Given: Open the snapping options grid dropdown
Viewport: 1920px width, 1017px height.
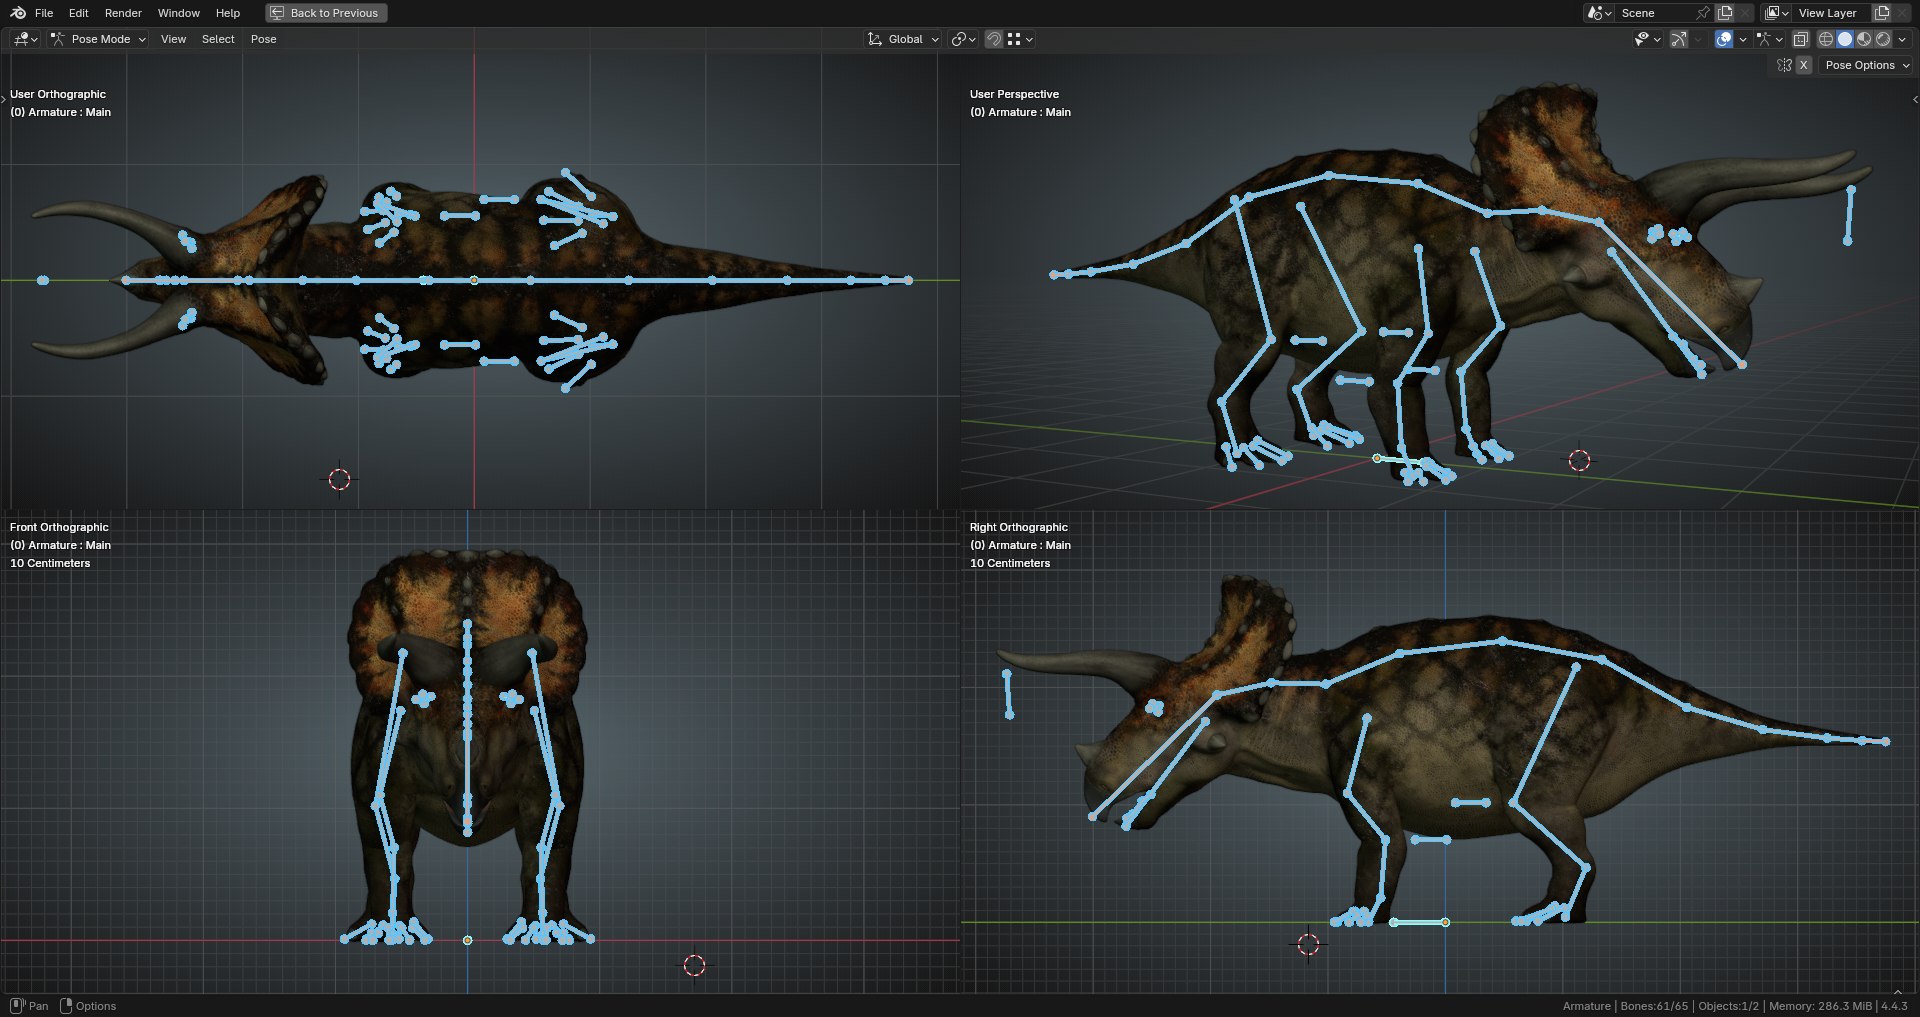Looking at the screenshot, I should click(1020, 39).
